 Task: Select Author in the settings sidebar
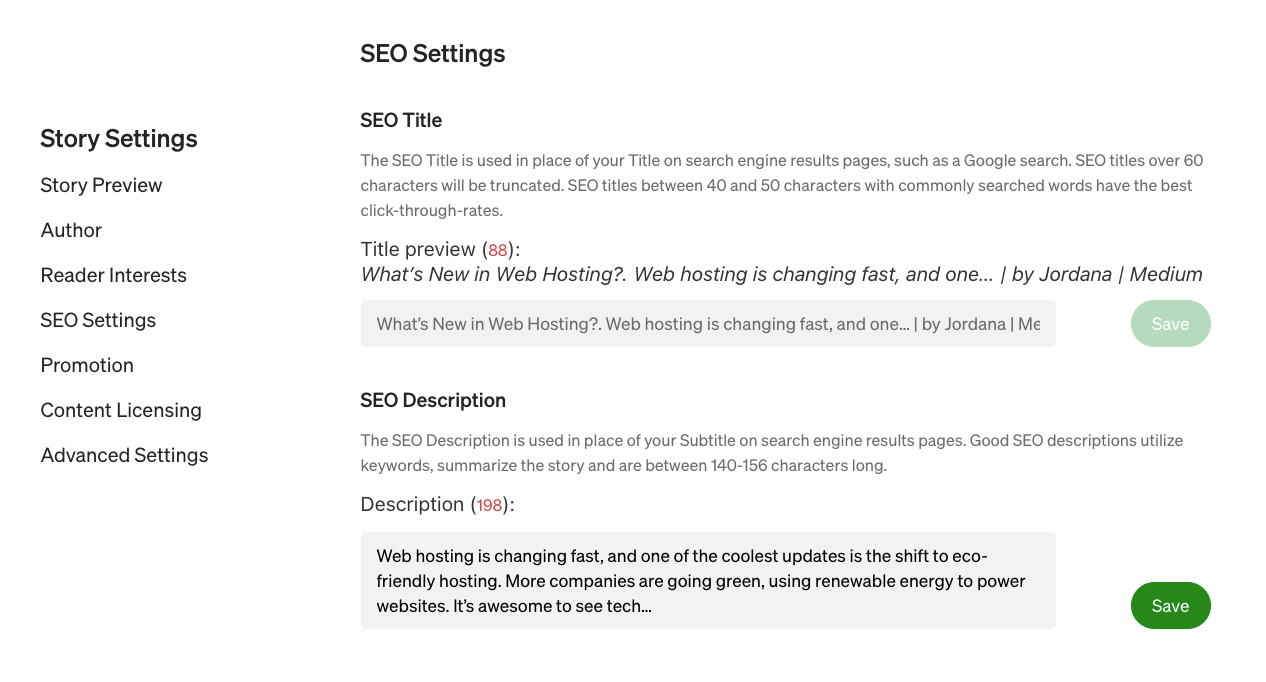[71, 230]
